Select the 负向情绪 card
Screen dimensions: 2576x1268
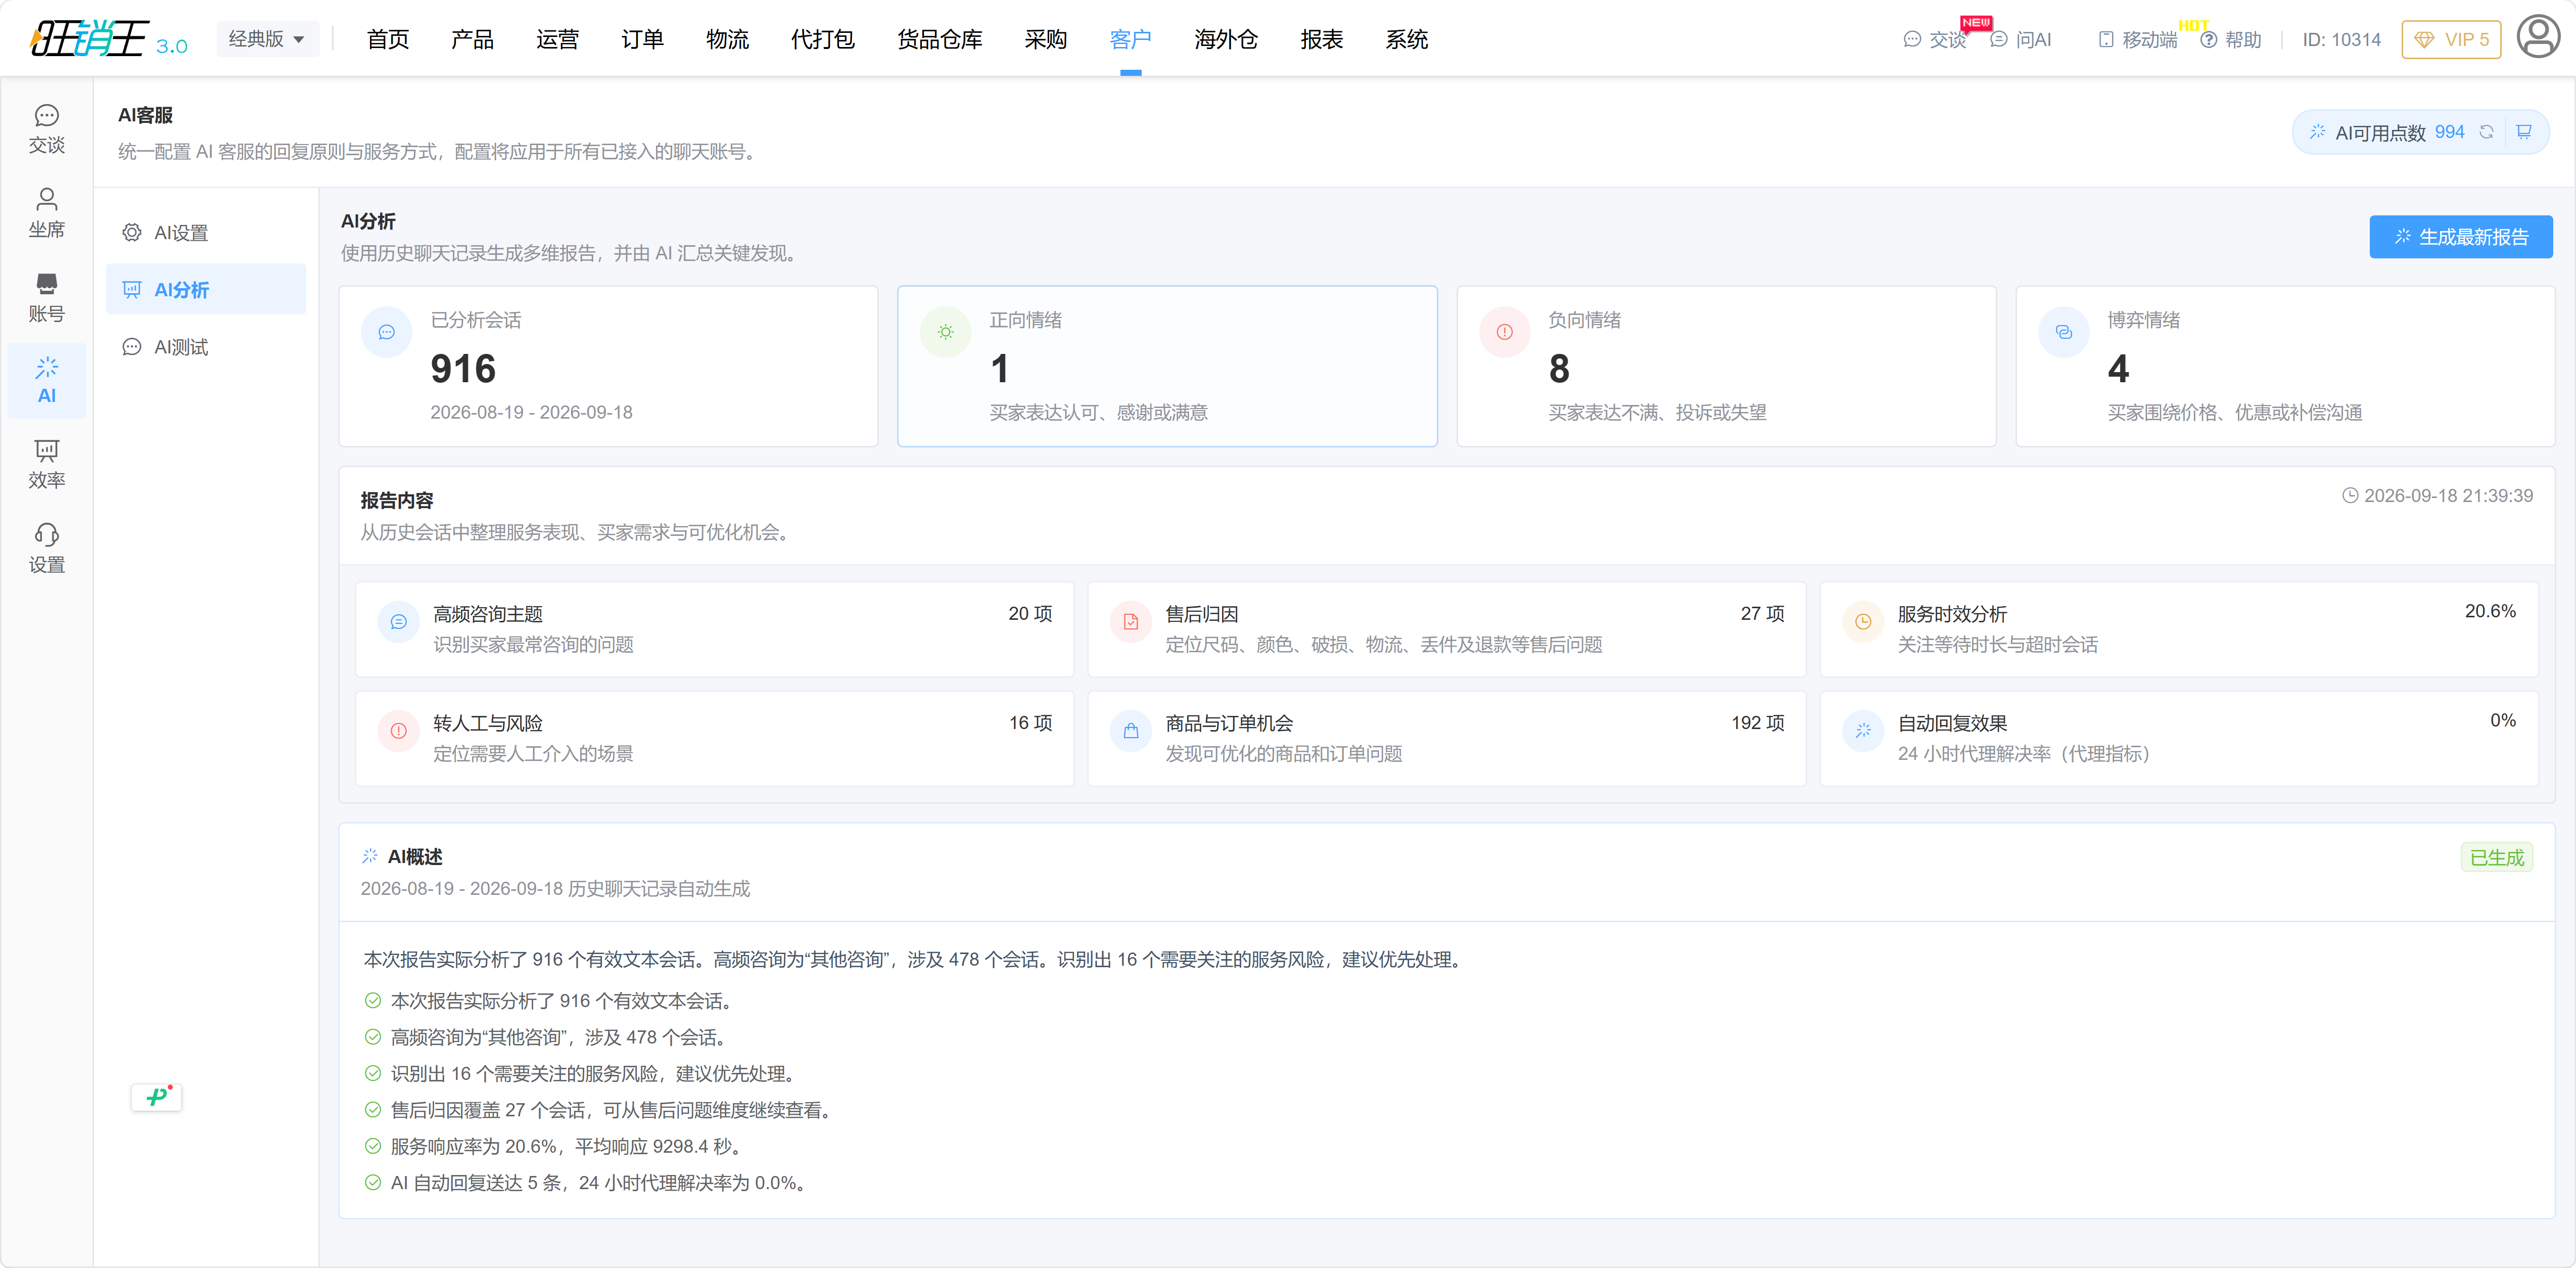1726,366
